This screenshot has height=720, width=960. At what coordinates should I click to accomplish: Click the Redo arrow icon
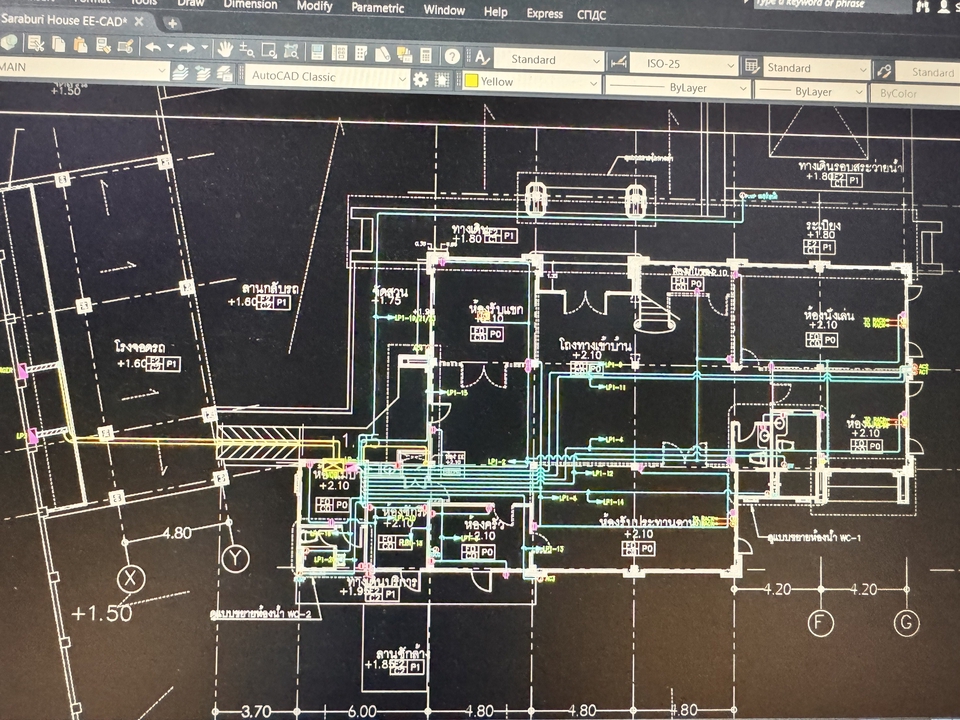pyautogui.click(x=187, y=48)
